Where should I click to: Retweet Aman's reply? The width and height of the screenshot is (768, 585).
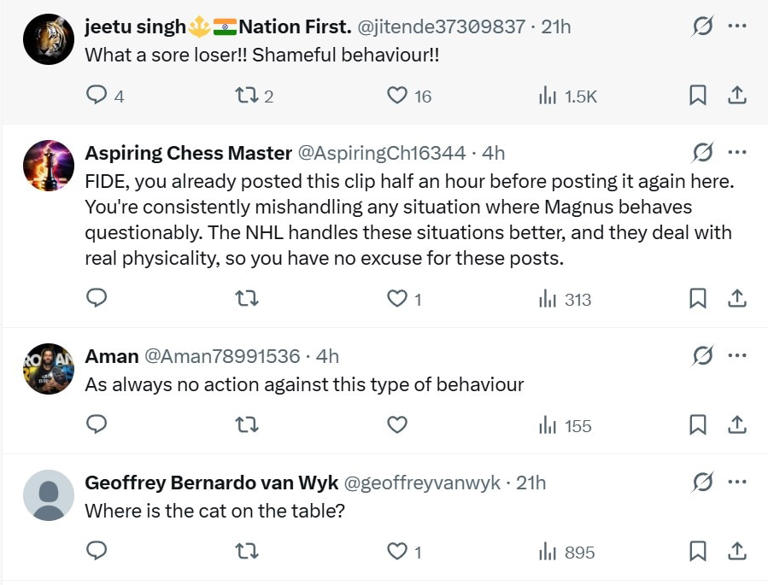pos(246,425)
